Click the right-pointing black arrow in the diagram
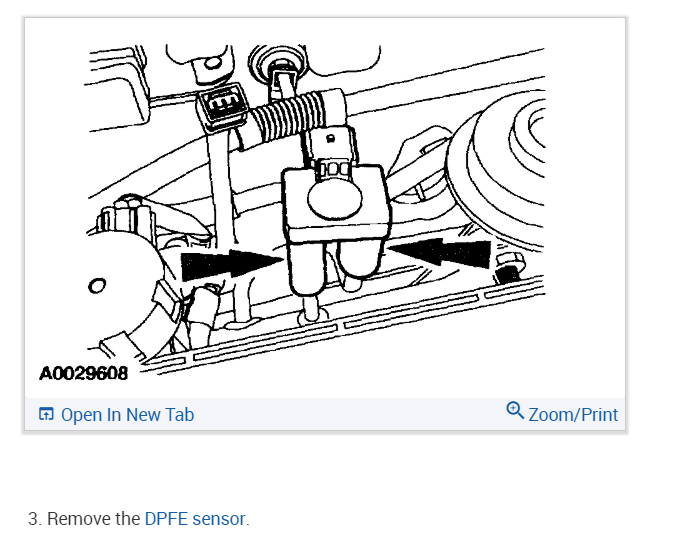This screenshot has width=681, height=544. (231, 264)
